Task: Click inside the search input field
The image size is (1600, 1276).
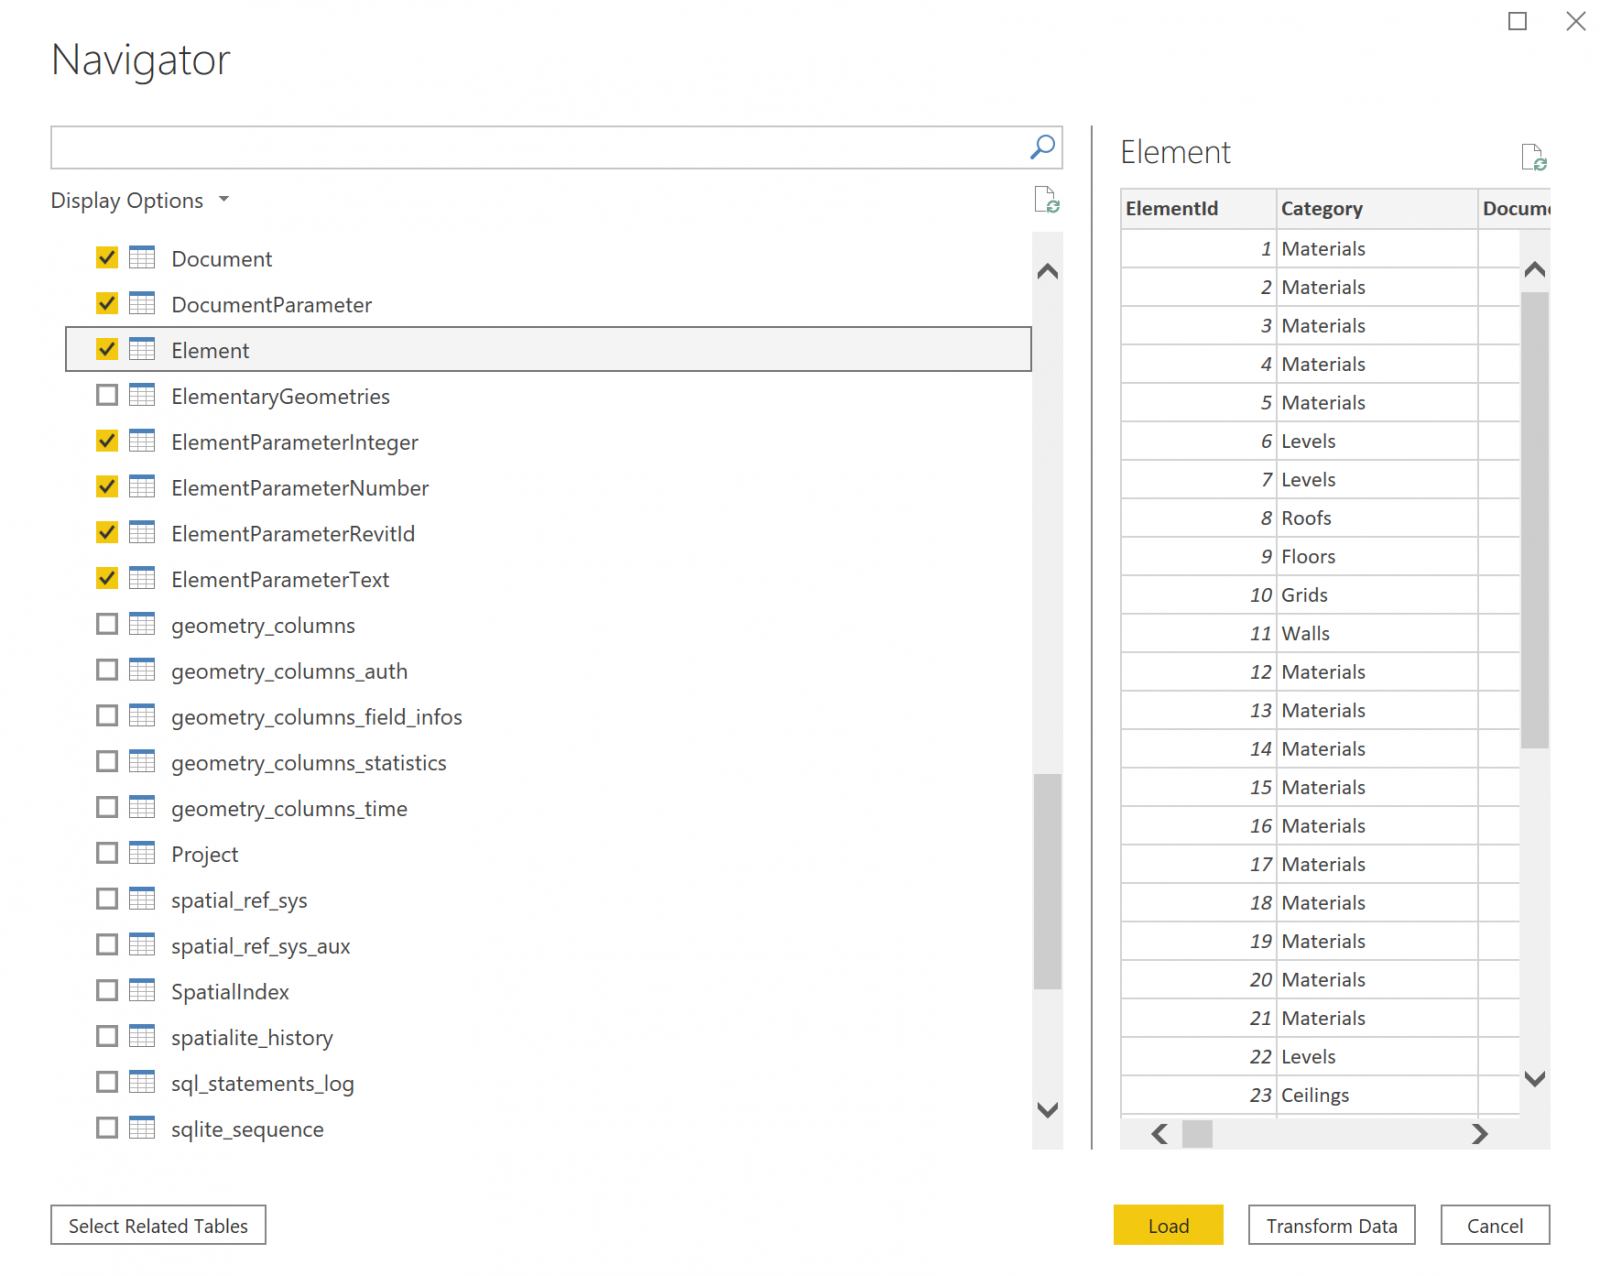Action: (x=500, y=146)
